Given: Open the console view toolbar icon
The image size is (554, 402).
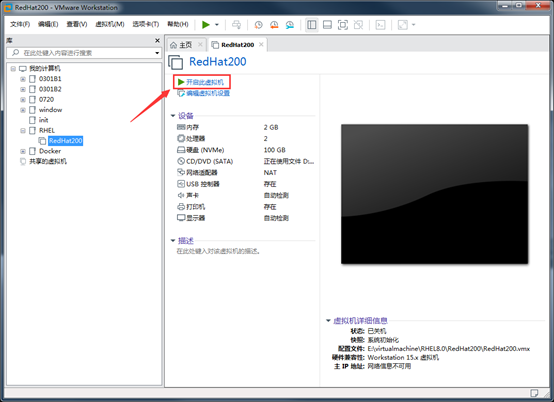Looking at the screenshot, I should pyautogui.click(x=380, y=25).
